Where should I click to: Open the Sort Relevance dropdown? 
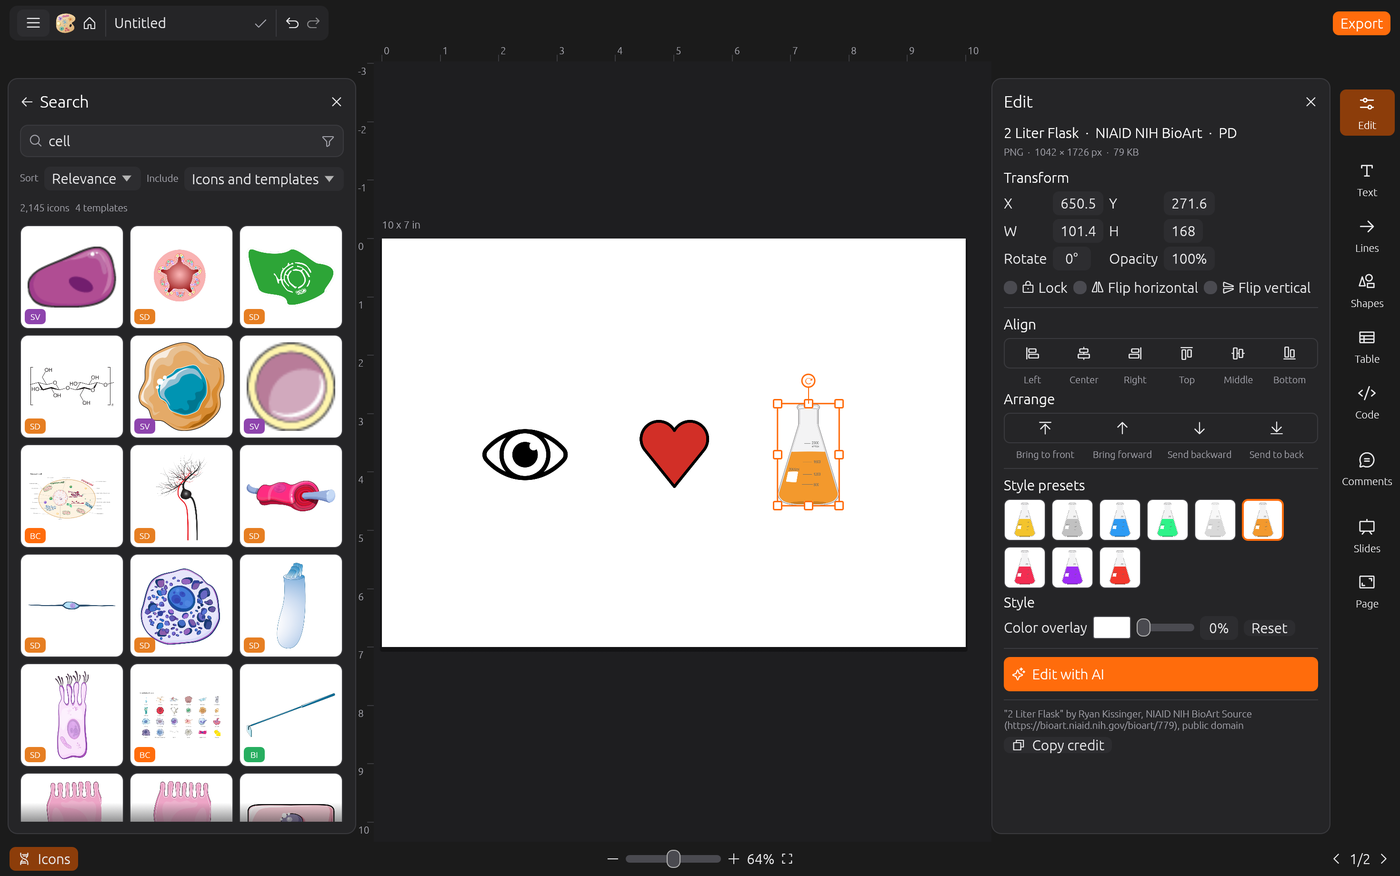click(x=92, y=179)
